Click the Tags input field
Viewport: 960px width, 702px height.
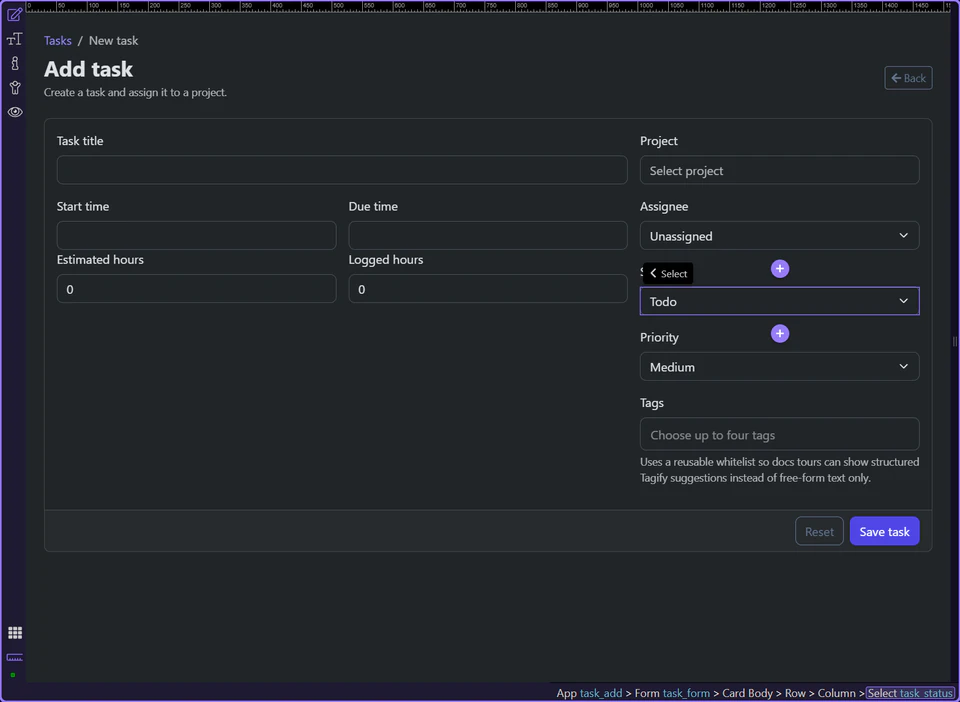point(779,434)
